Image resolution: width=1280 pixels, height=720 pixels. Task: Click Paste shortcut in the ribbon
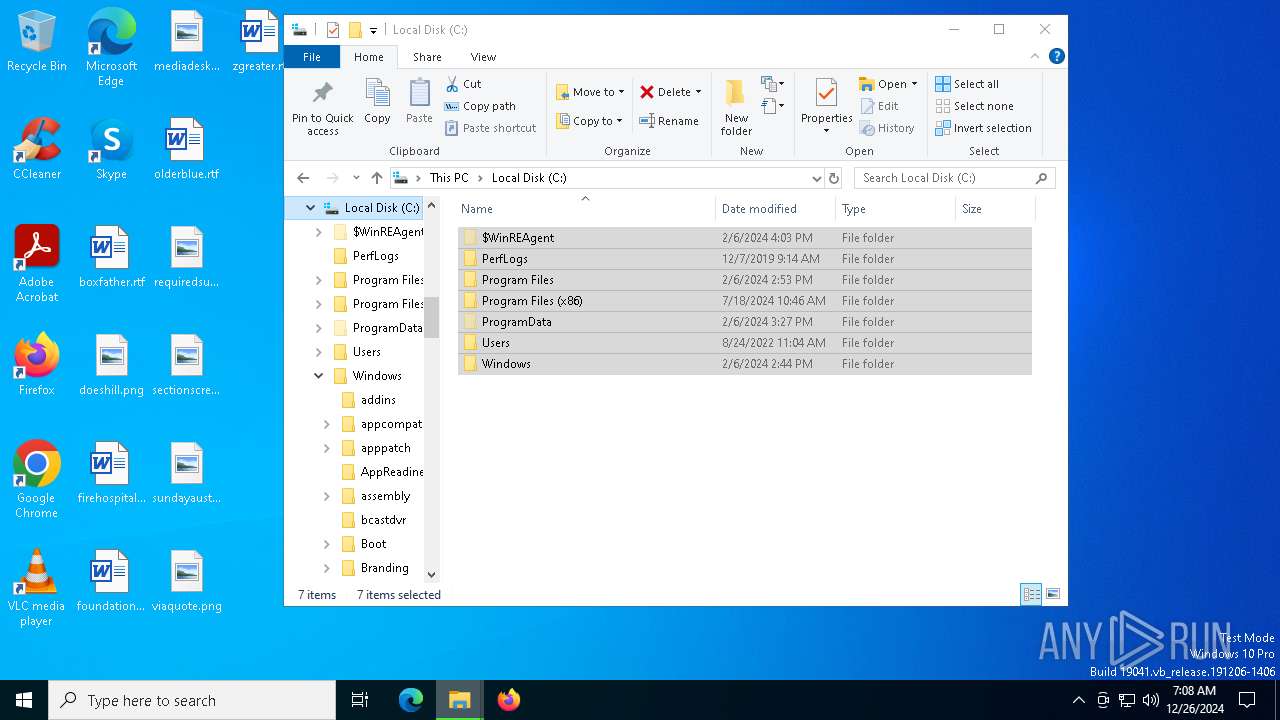tap(490, 128)
